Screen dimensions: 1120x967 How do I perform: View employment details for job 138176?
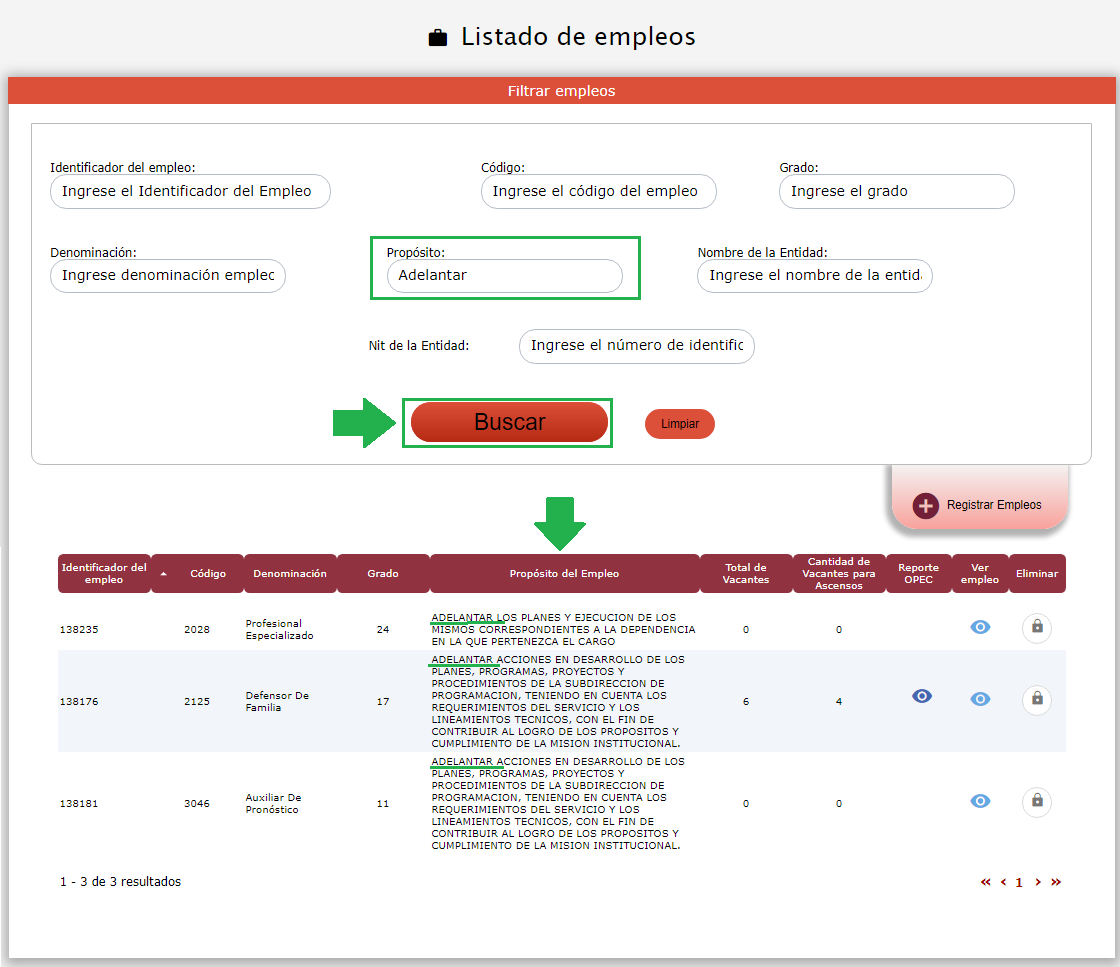coord(980,700)
